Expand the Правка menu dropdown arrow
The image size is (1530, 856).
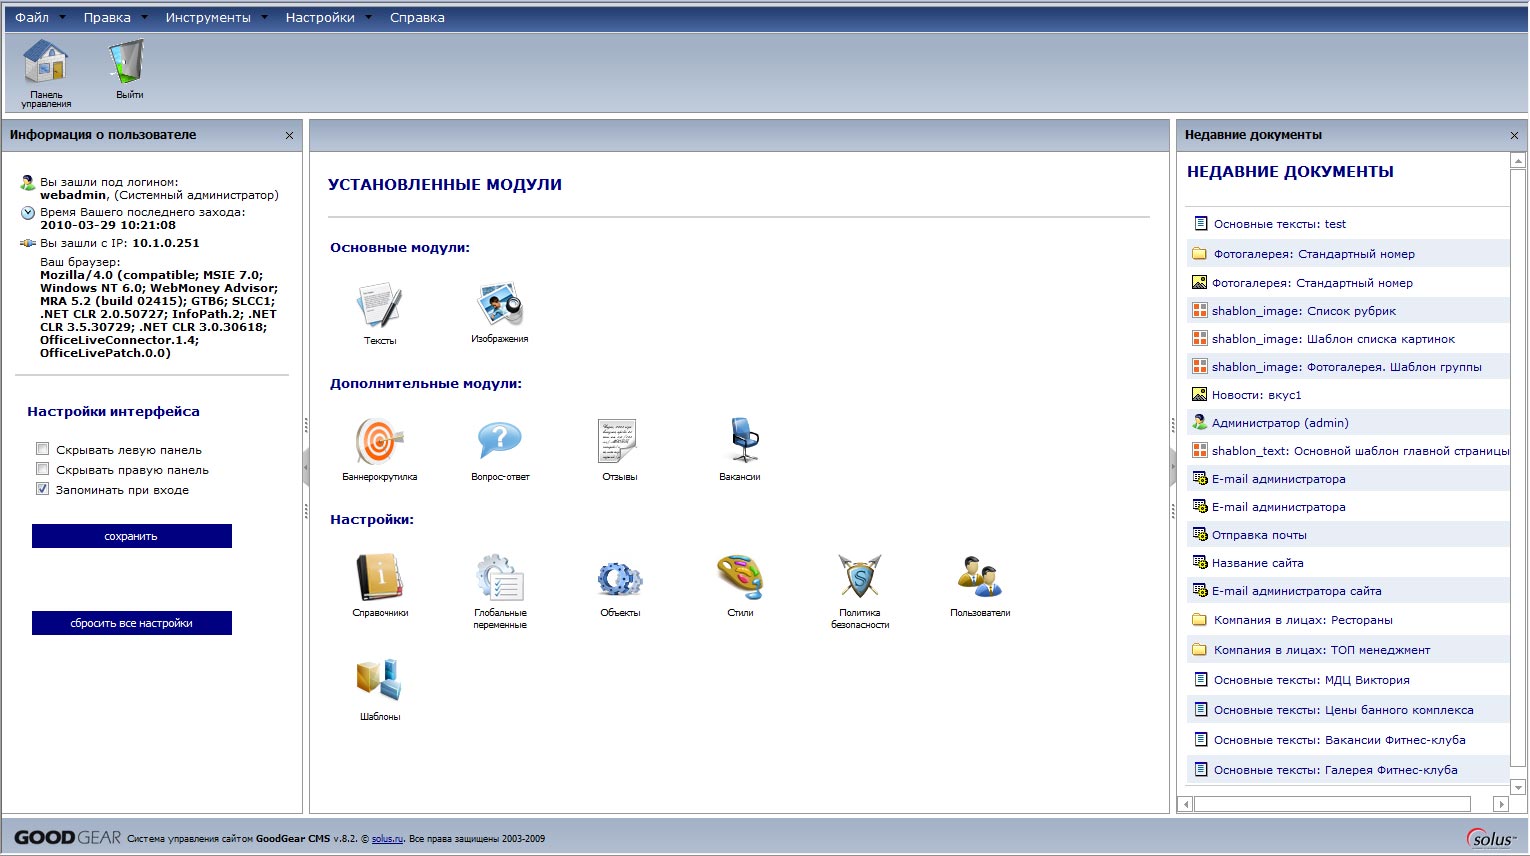click(x=144, y=18)
